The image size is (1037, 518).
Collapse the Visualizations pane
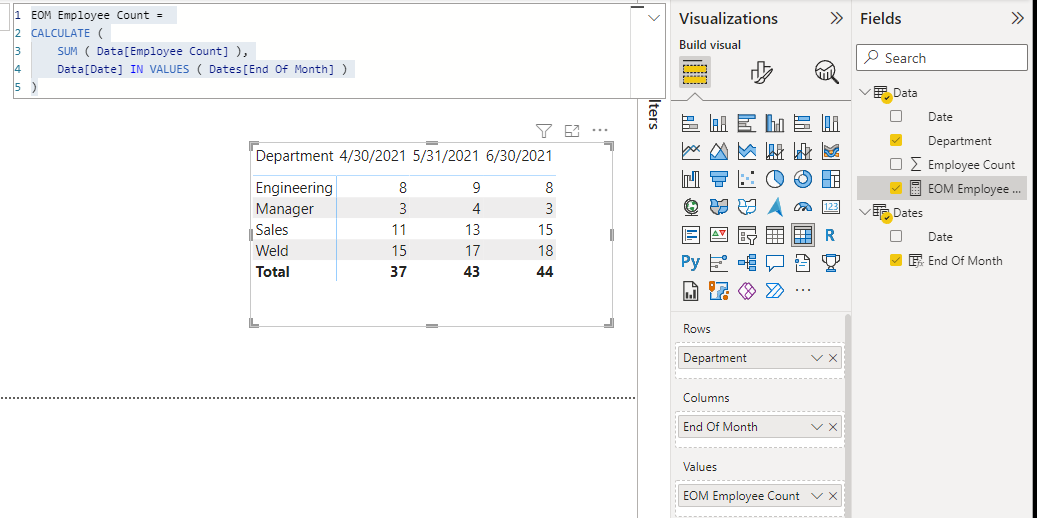(x=837, y=19)
